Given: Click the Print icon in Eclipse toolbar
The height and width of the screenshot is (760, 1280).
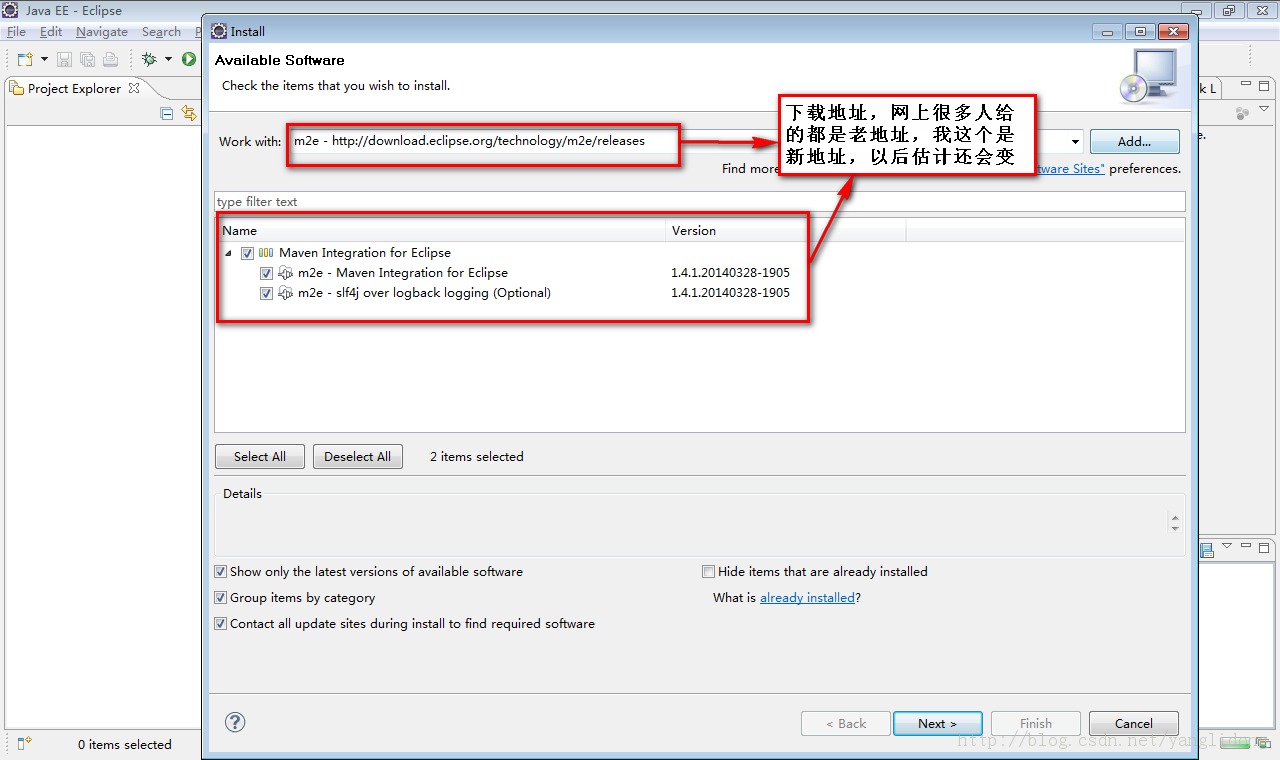Looking at the screenshot, I should point(110,60).
